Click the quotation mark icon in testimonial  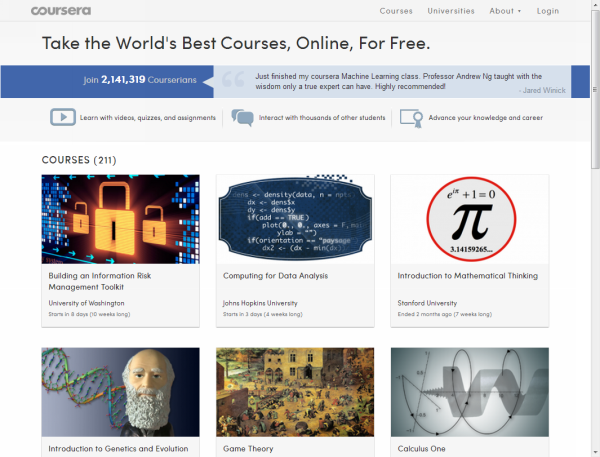(x=233, y=80)
